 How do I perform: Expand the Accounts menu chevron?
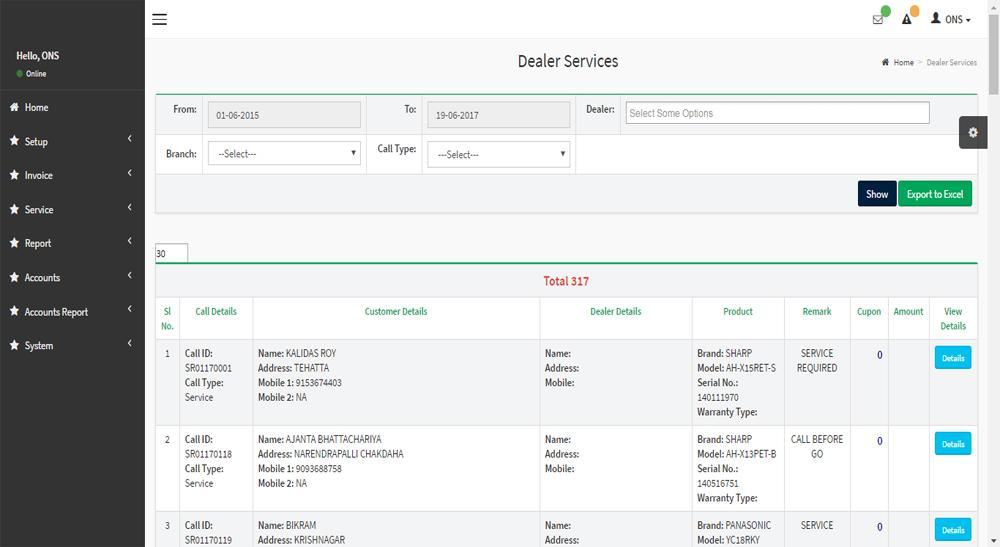(x=129, y=275)
